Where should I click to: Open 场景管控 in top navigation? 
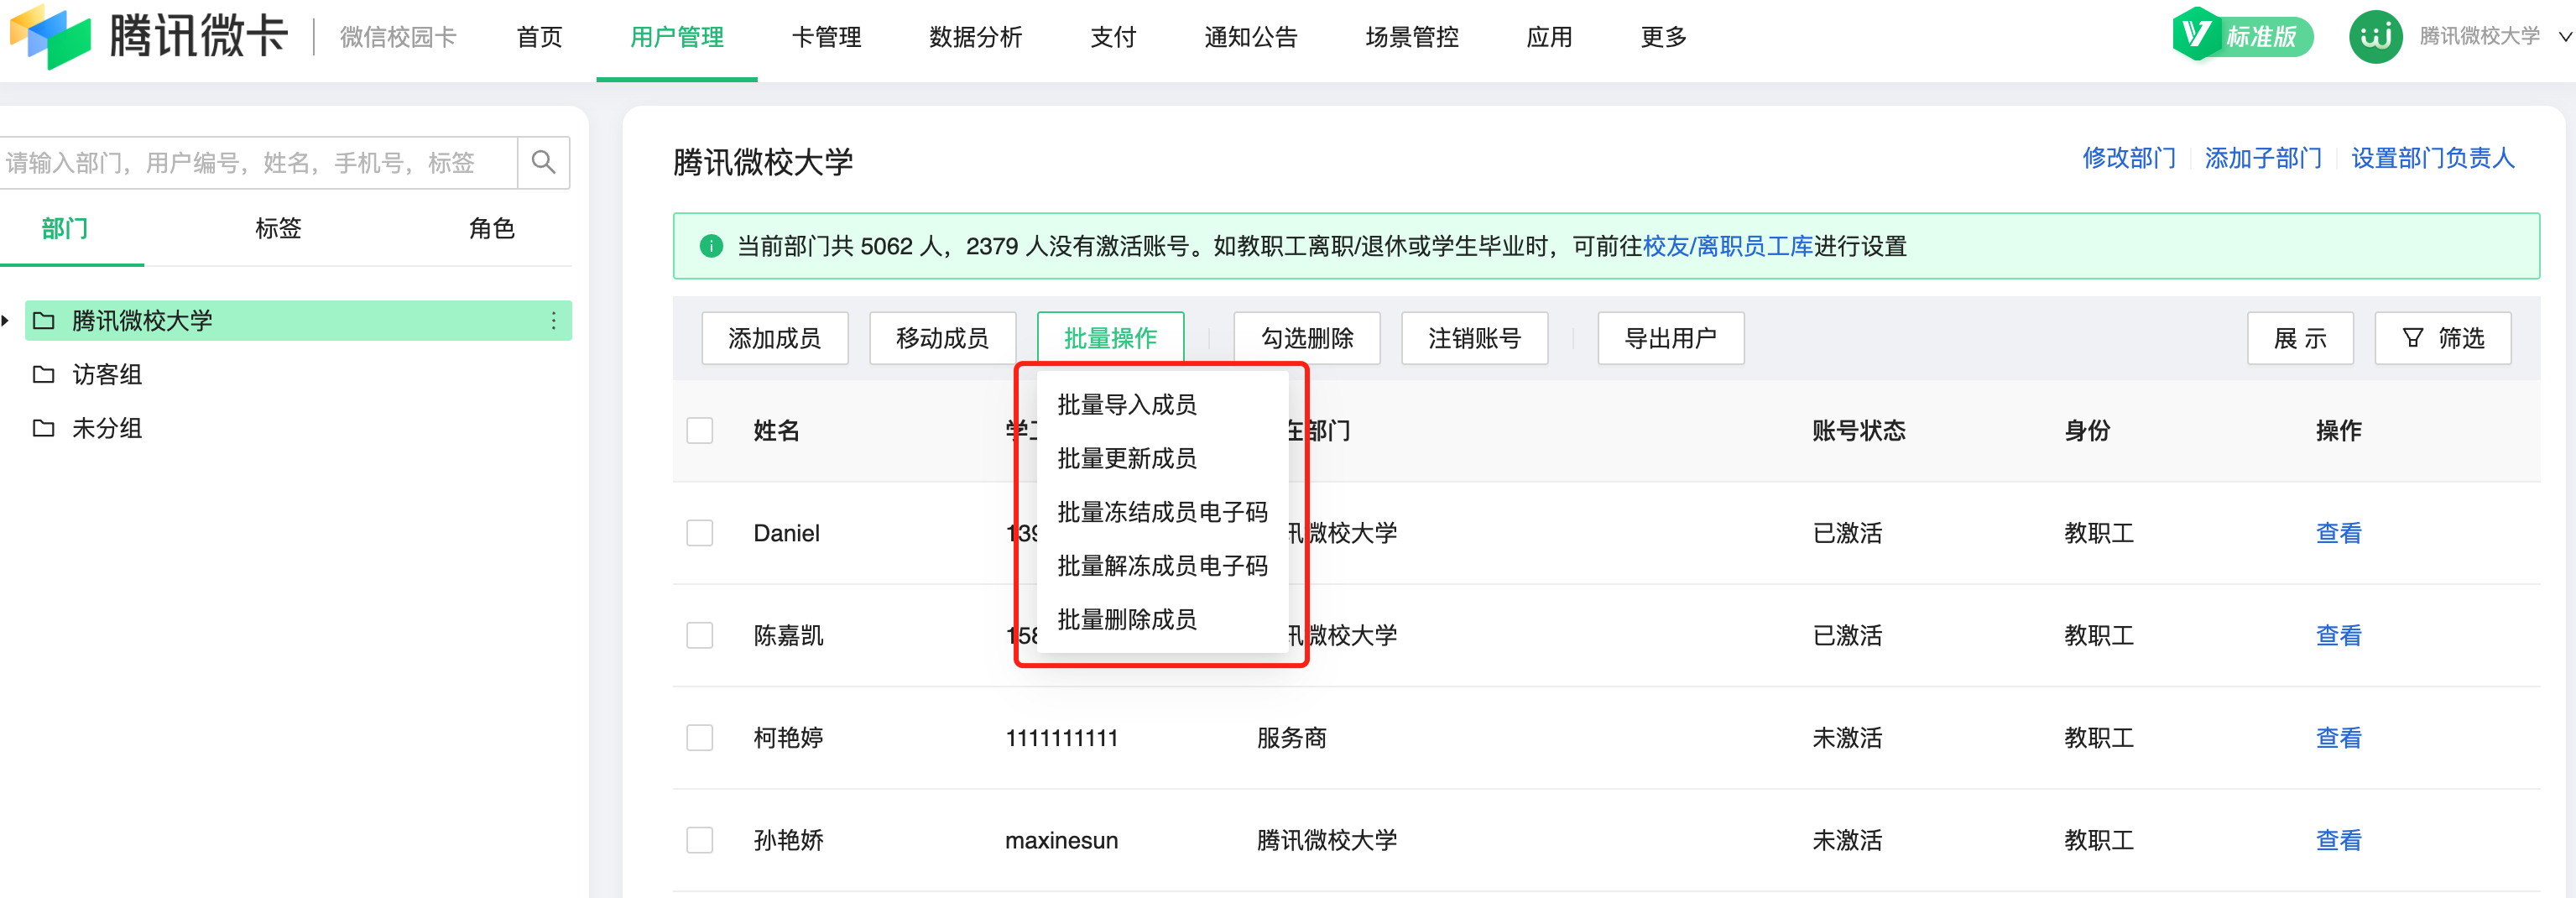(1411, 37)
